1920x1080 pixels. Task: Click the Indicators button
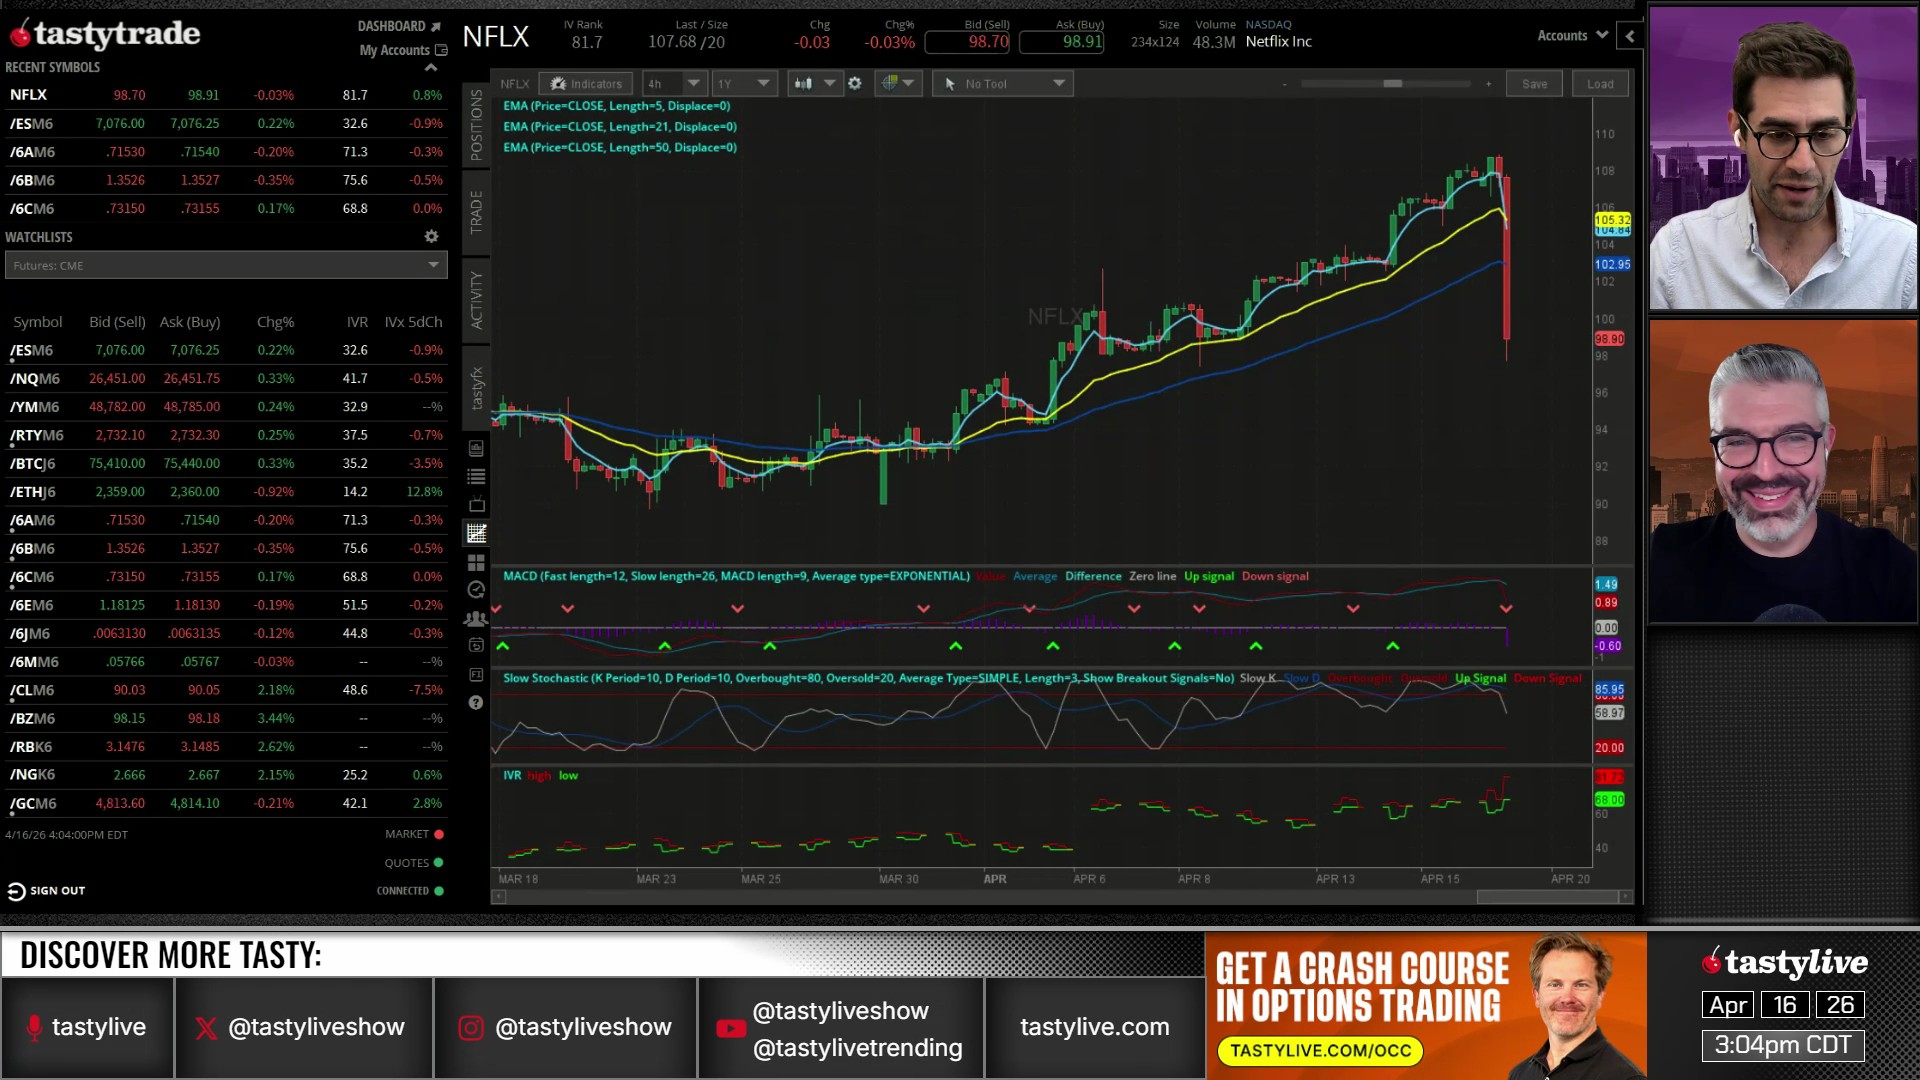(586, 84)
